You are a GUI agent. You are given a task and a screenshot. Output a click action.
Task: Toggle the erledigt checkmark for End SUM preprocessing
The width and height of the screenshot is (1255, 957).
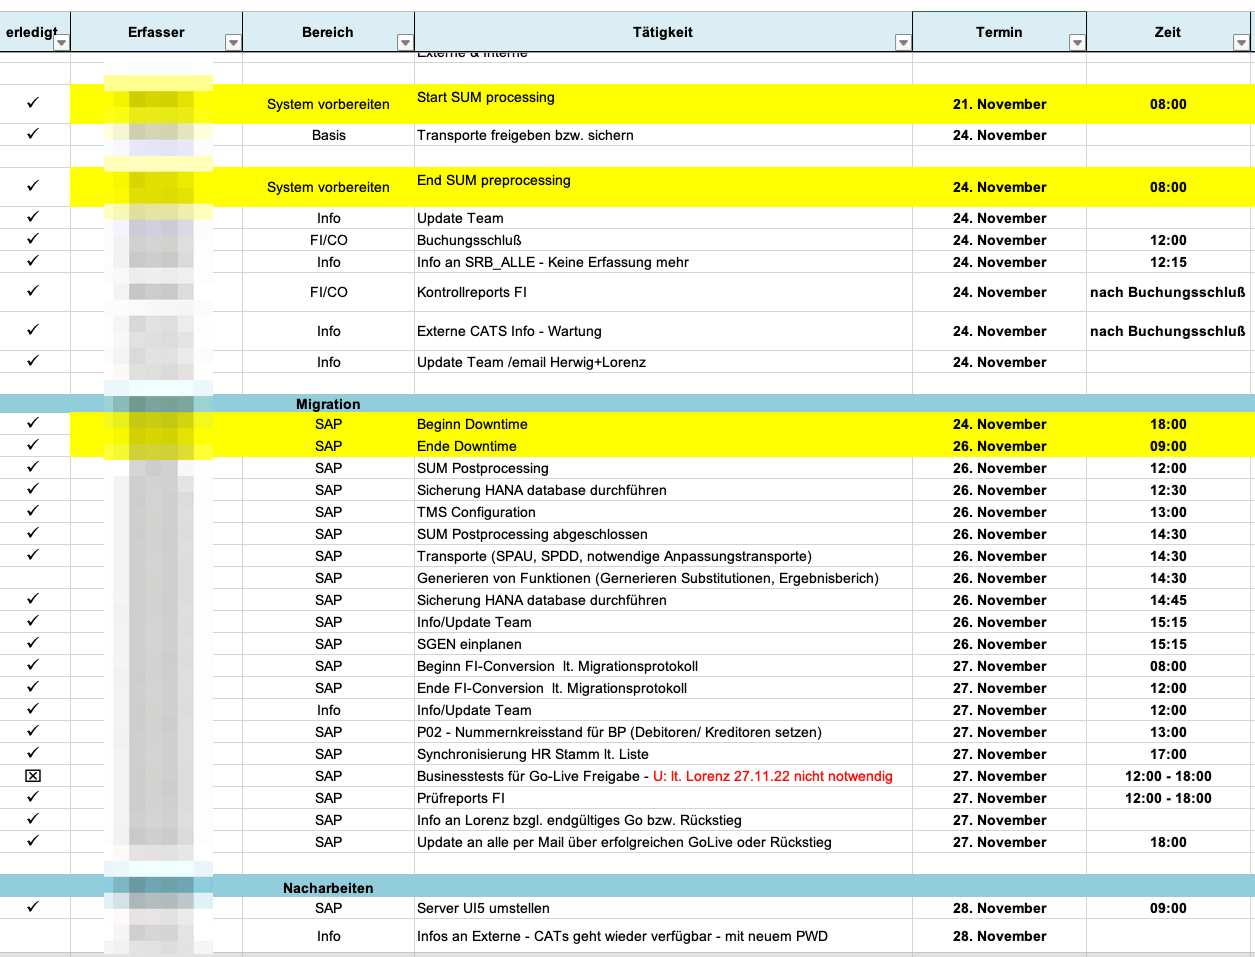point(33,186)
